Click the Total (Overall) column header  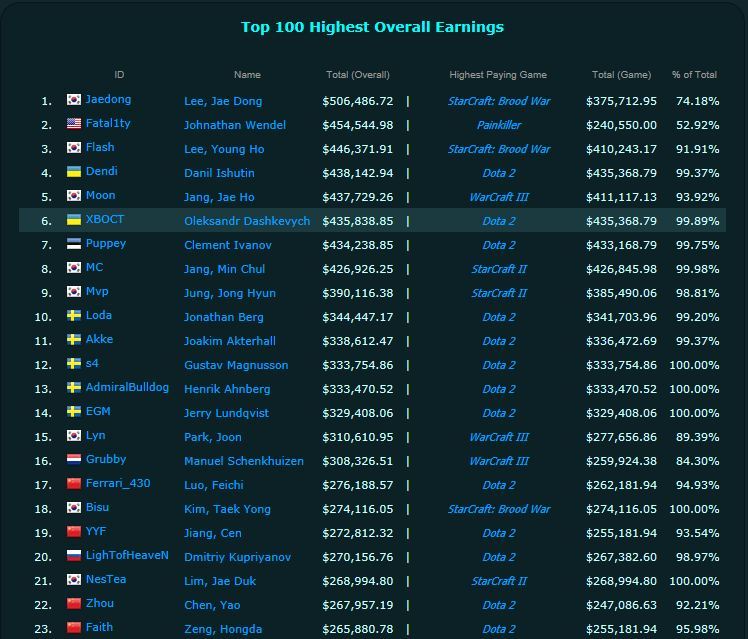(358, 75)
